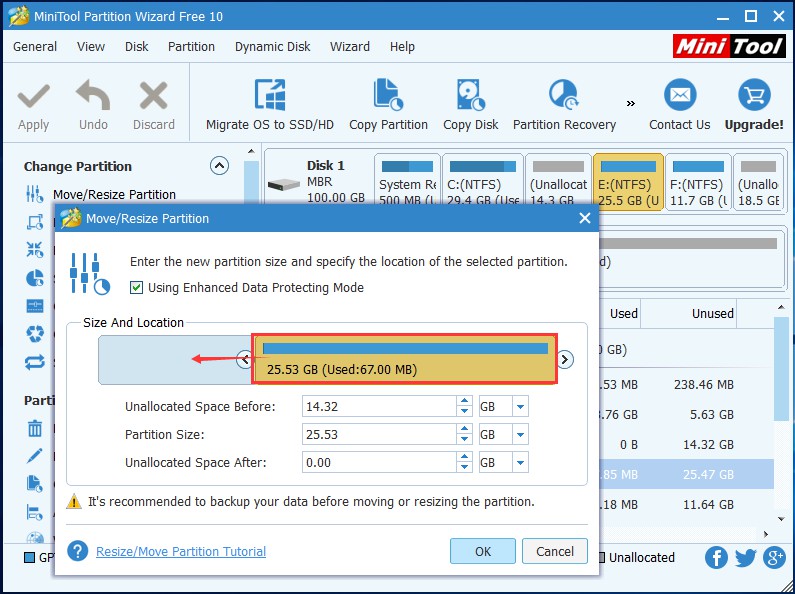Edit the Unallocated Space Before field
This screenshot has width=795, height=594.
click(x=379, y=406)
